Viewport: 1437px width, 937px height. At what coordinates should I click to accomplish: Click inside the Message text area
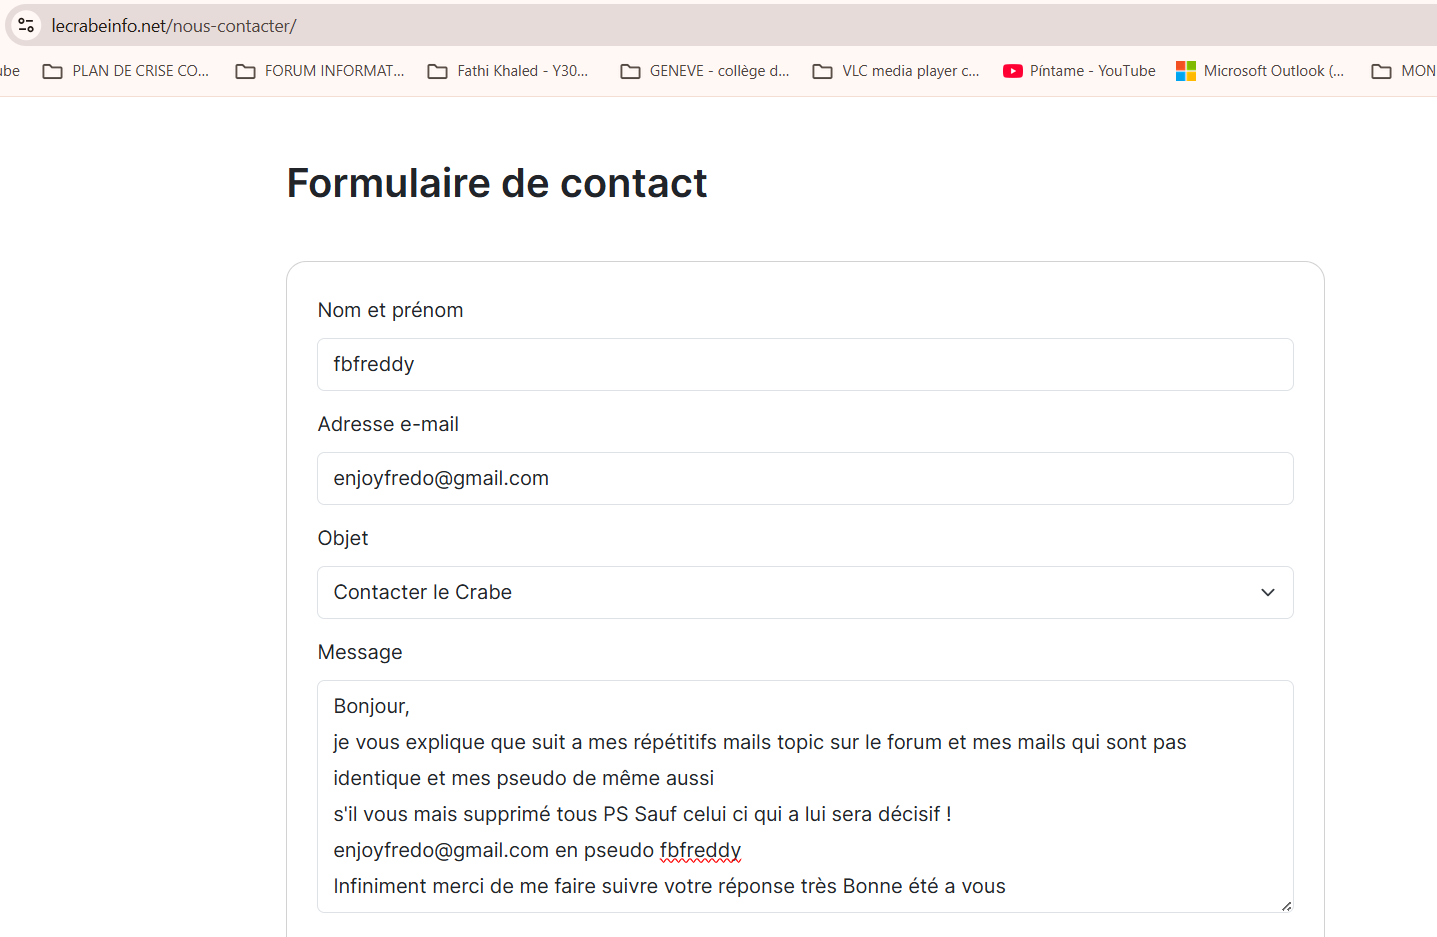click(805, 796)
